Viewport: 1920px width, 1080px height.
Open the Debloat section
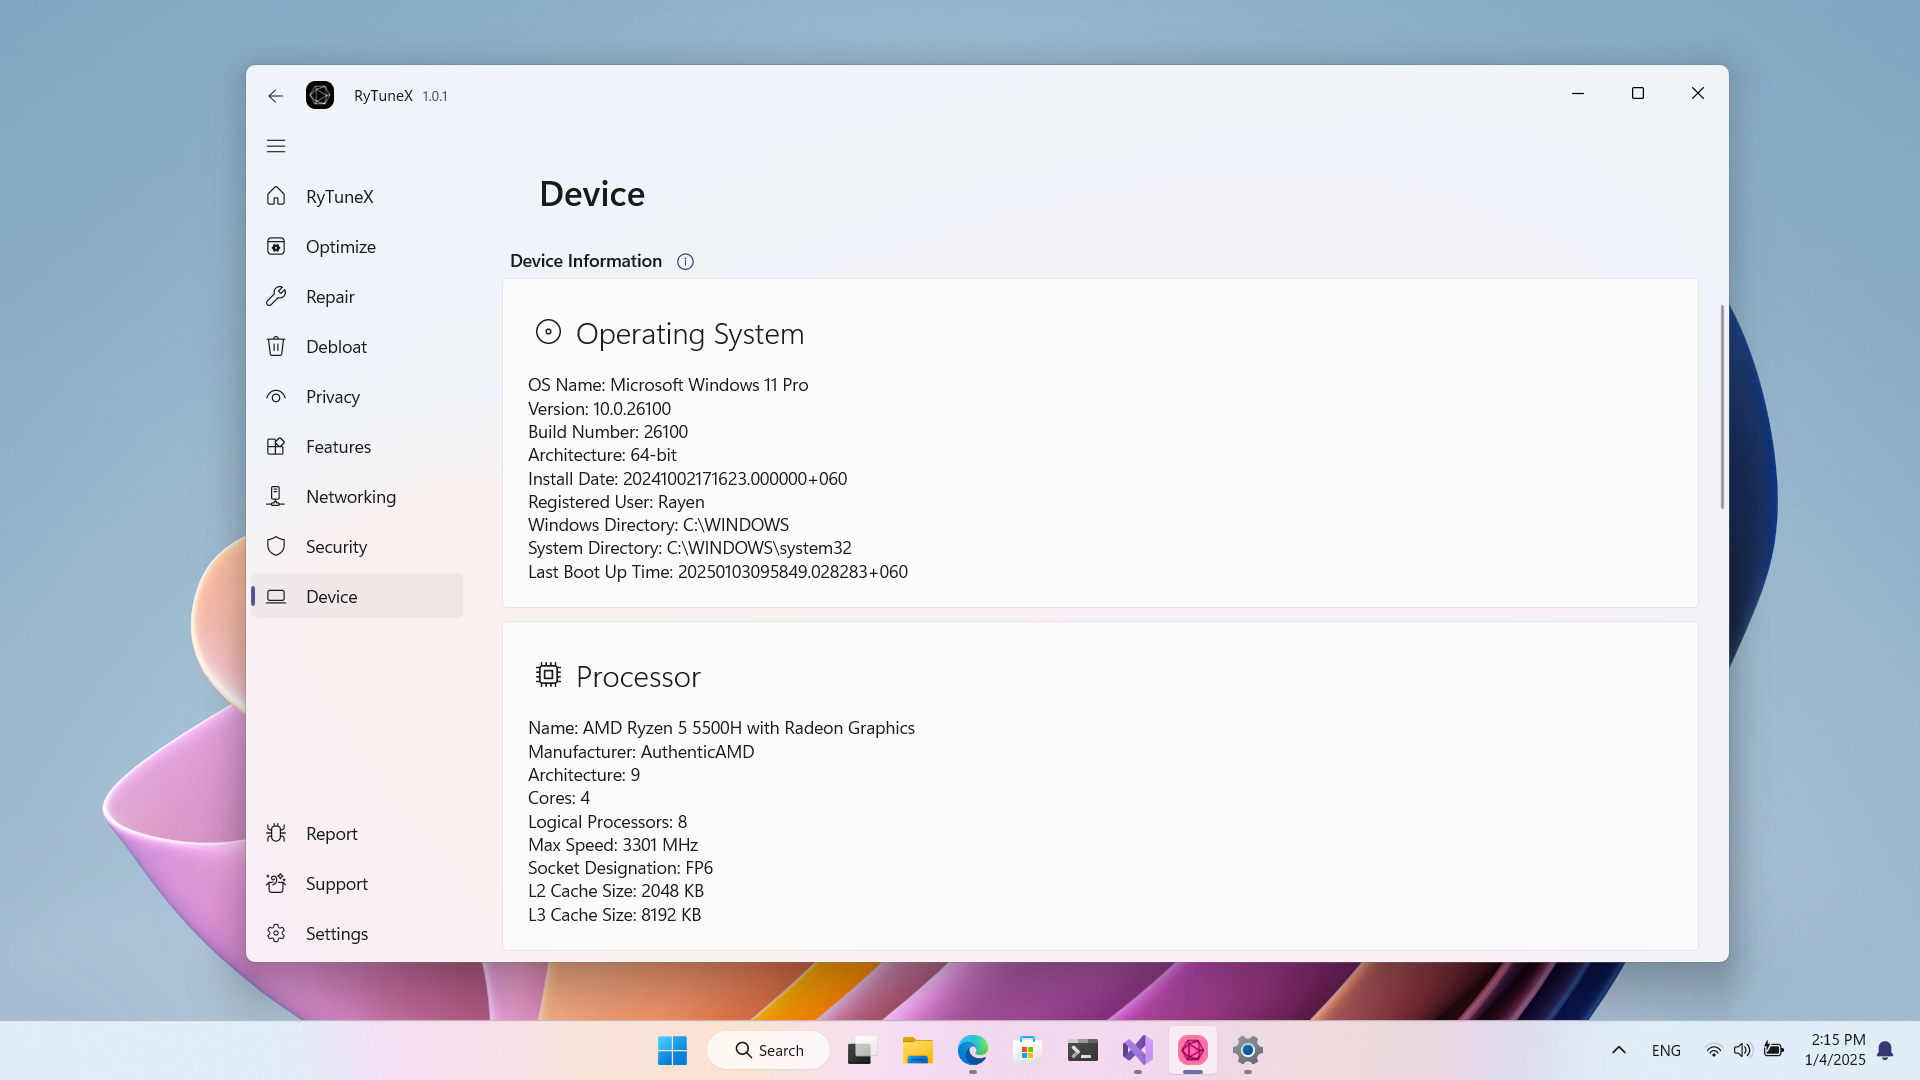click(356, 346)
